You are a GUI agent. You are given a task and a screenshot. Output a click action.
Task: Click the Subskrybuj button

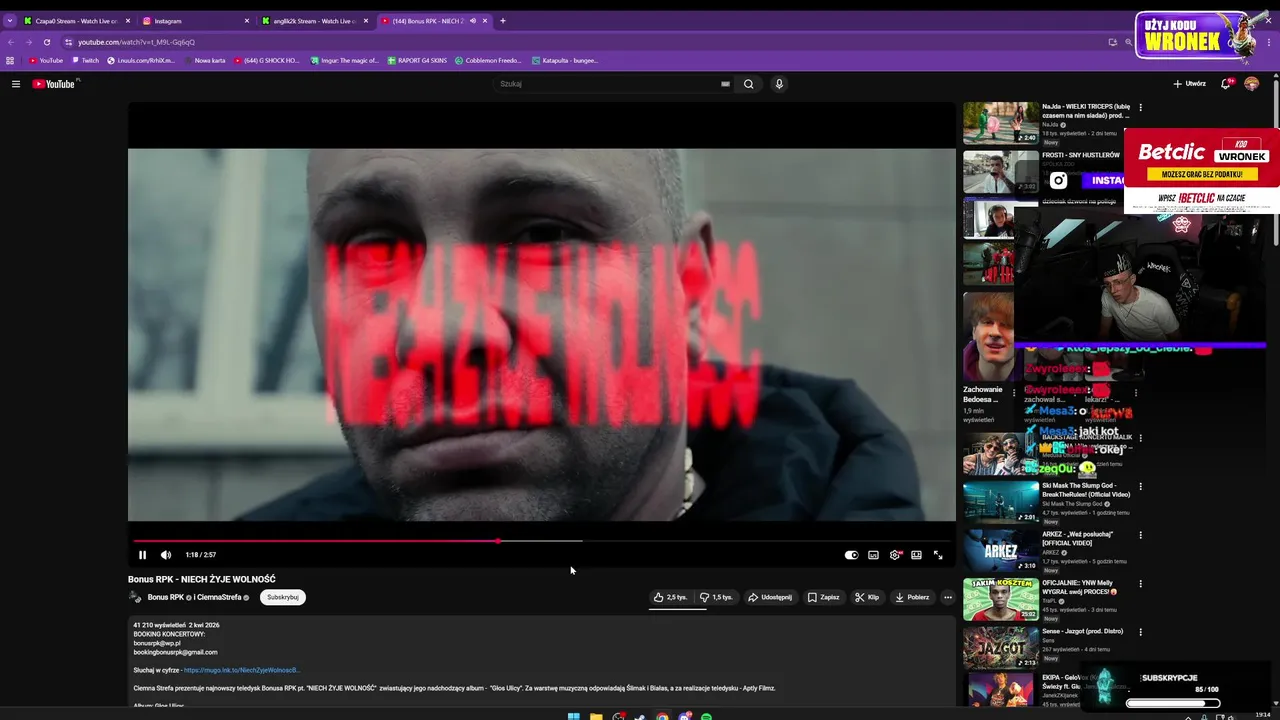tap(283, 597)
